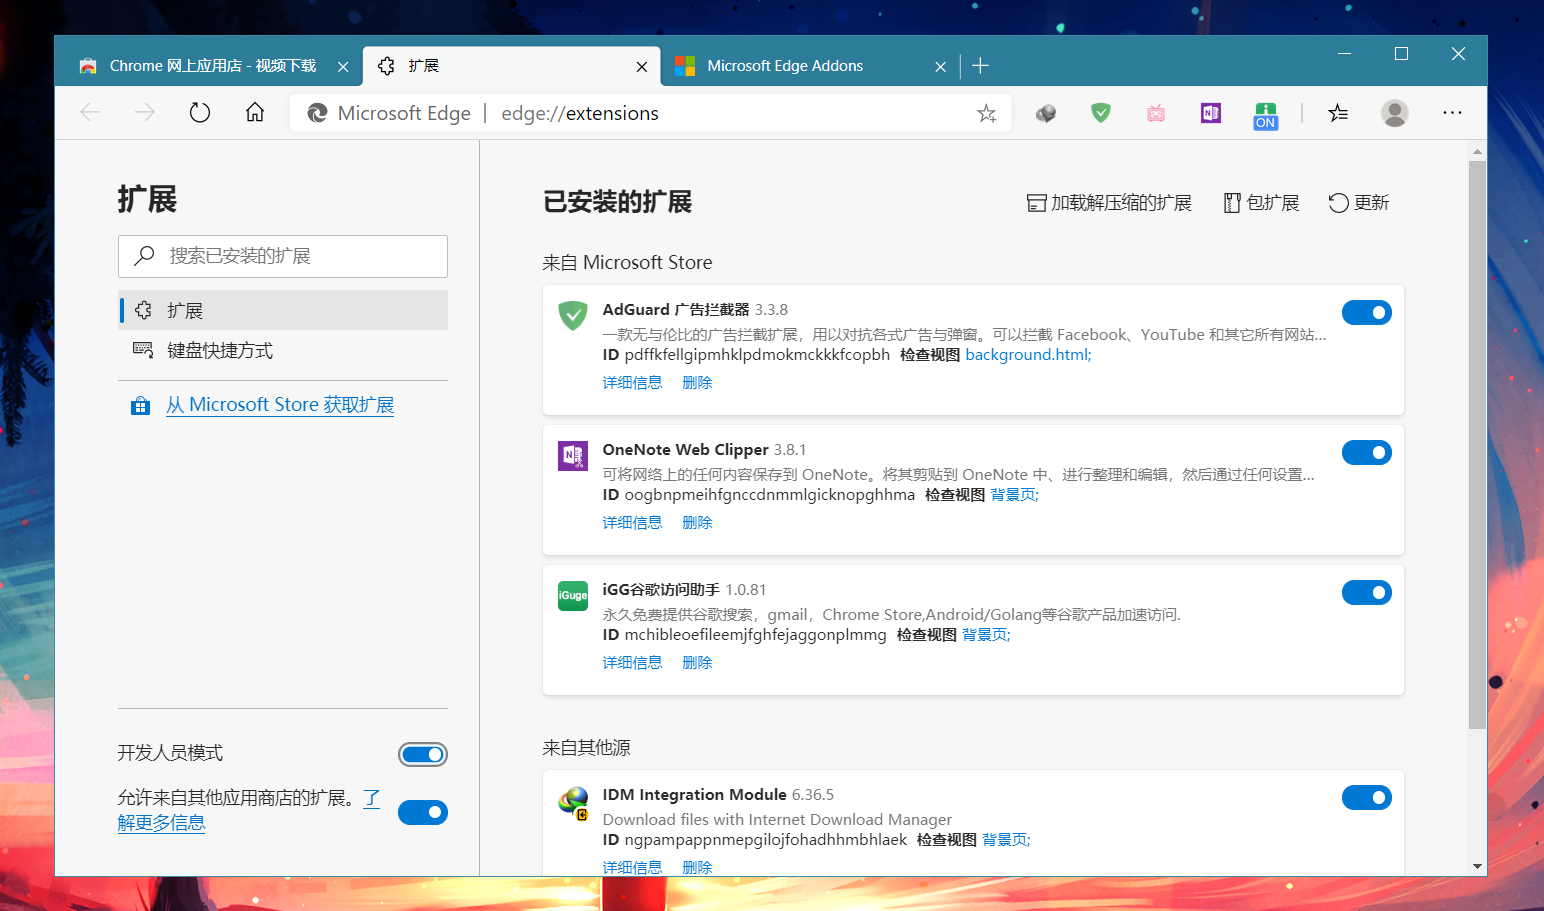The image size is (1544, 911).
Task: Click the AdGuard extension list icon
Action: [x=573, y=315]
